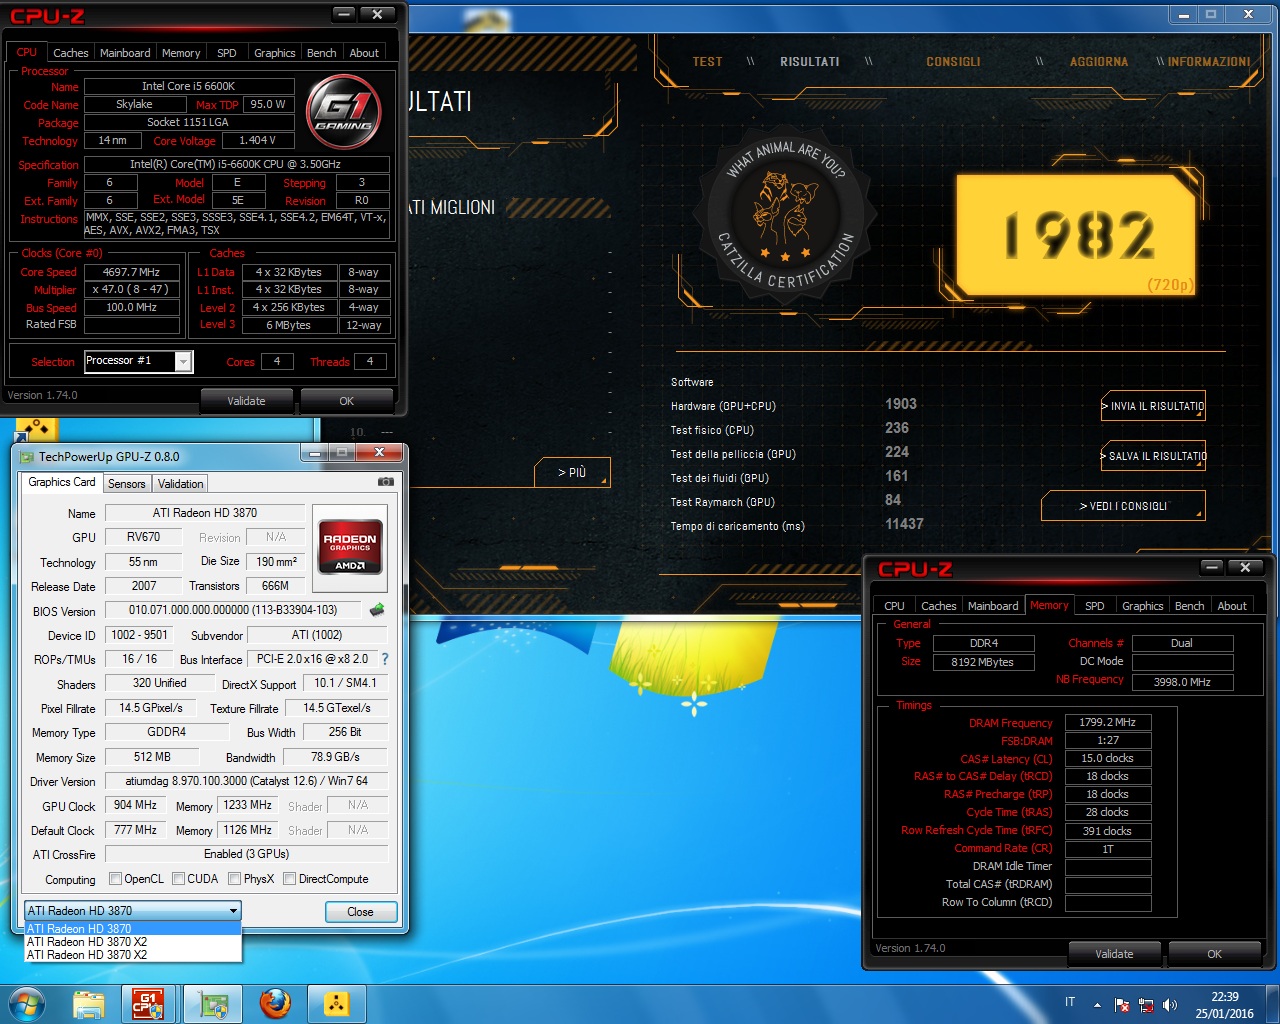Click the PIÙ button in Catzilla
Image resolution: width=1280 pixels, height=1024 pixels.
[x=570, y=472]
